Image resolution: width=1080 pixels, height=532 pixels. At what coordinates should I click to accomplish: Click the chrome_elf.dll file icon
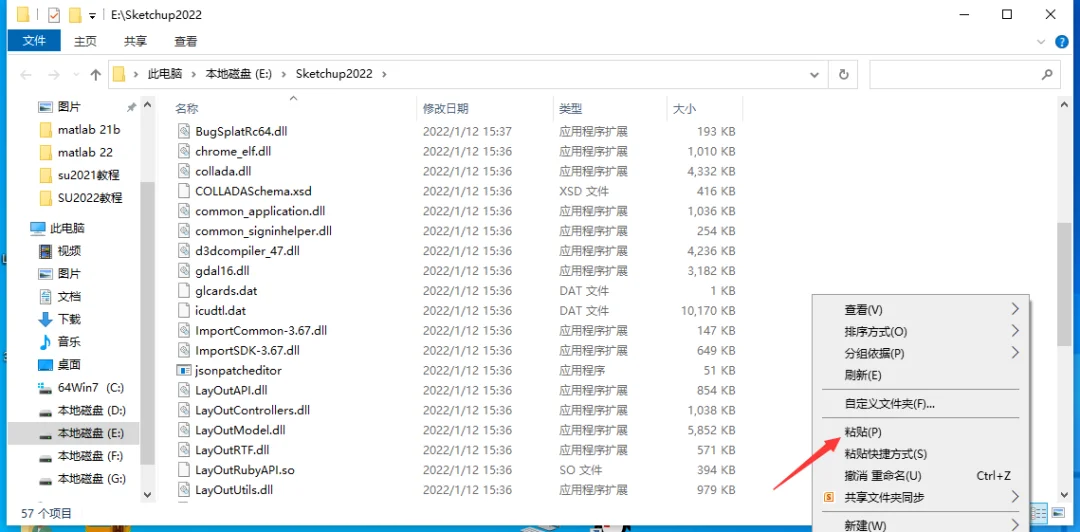pos(183,151)
